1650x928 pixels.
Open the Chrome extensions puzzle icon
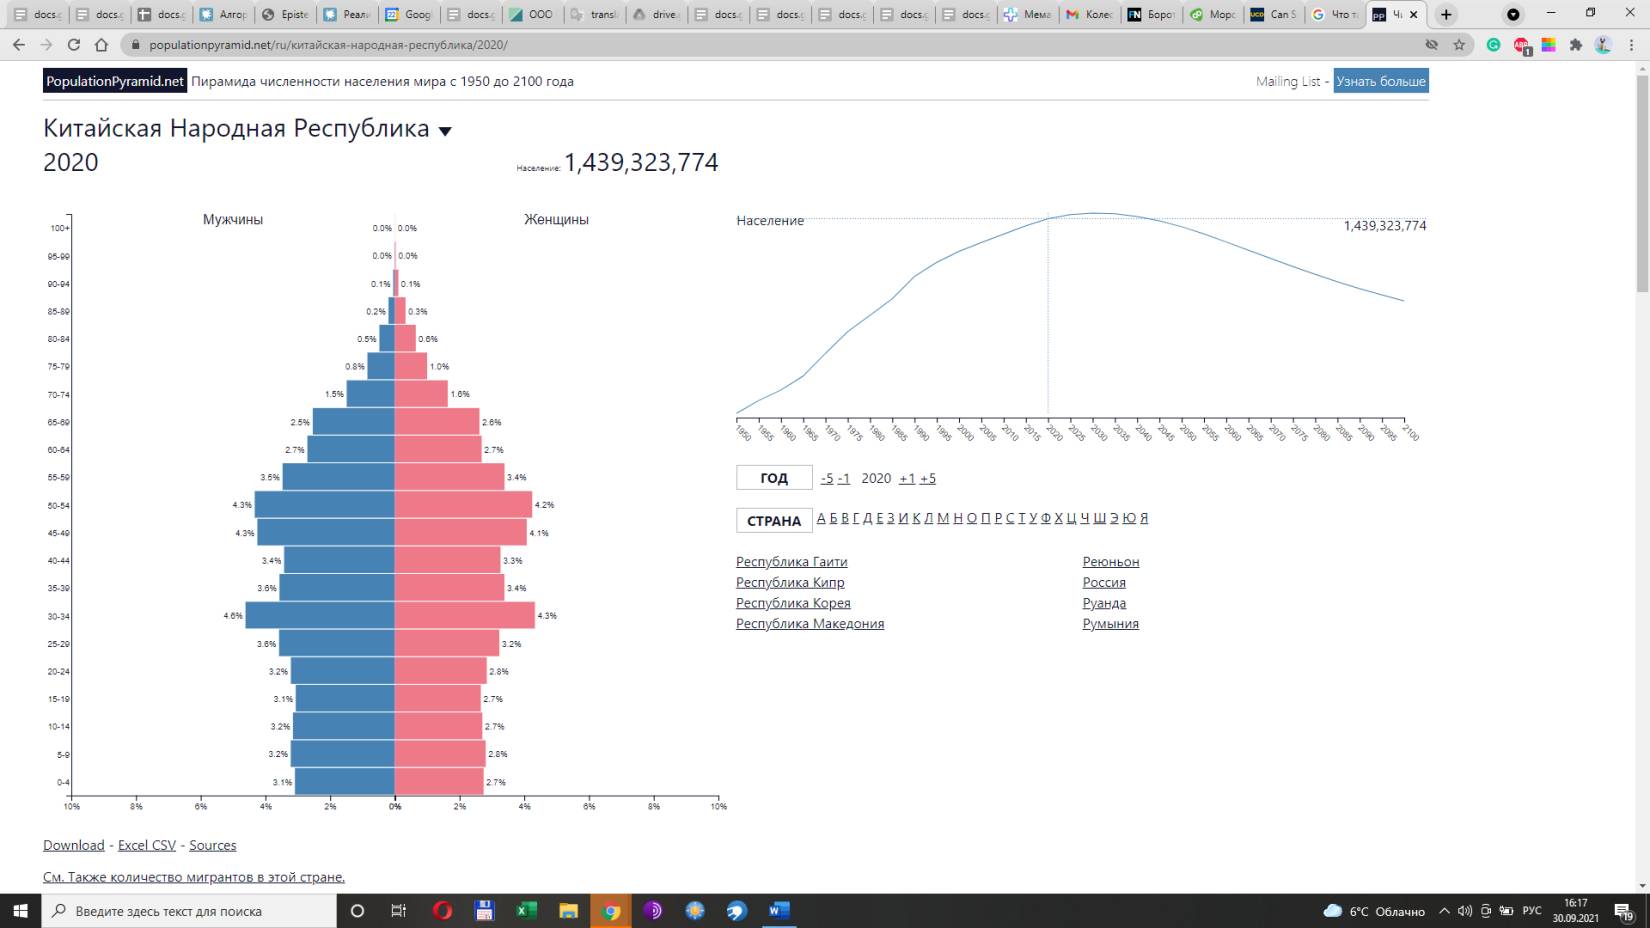(x=1576, y=45)
